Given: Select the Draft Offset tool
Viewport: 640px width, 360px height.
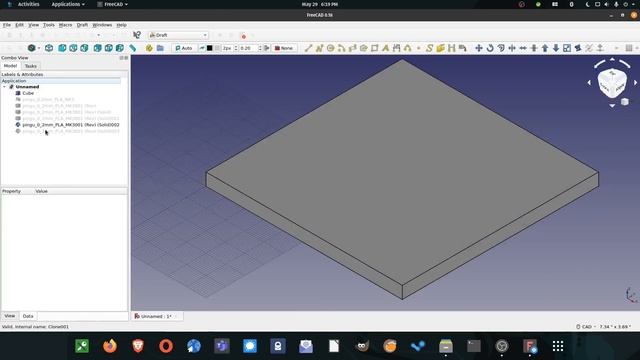Looking at the screenshot, I should tap(501, 48).
